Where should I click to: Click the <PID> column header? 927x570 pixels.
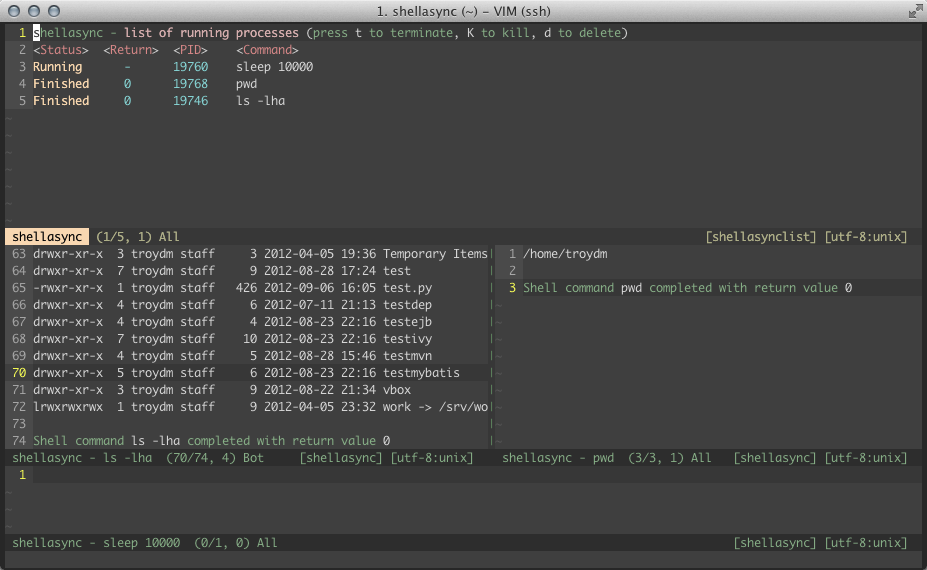click(190, 50)
